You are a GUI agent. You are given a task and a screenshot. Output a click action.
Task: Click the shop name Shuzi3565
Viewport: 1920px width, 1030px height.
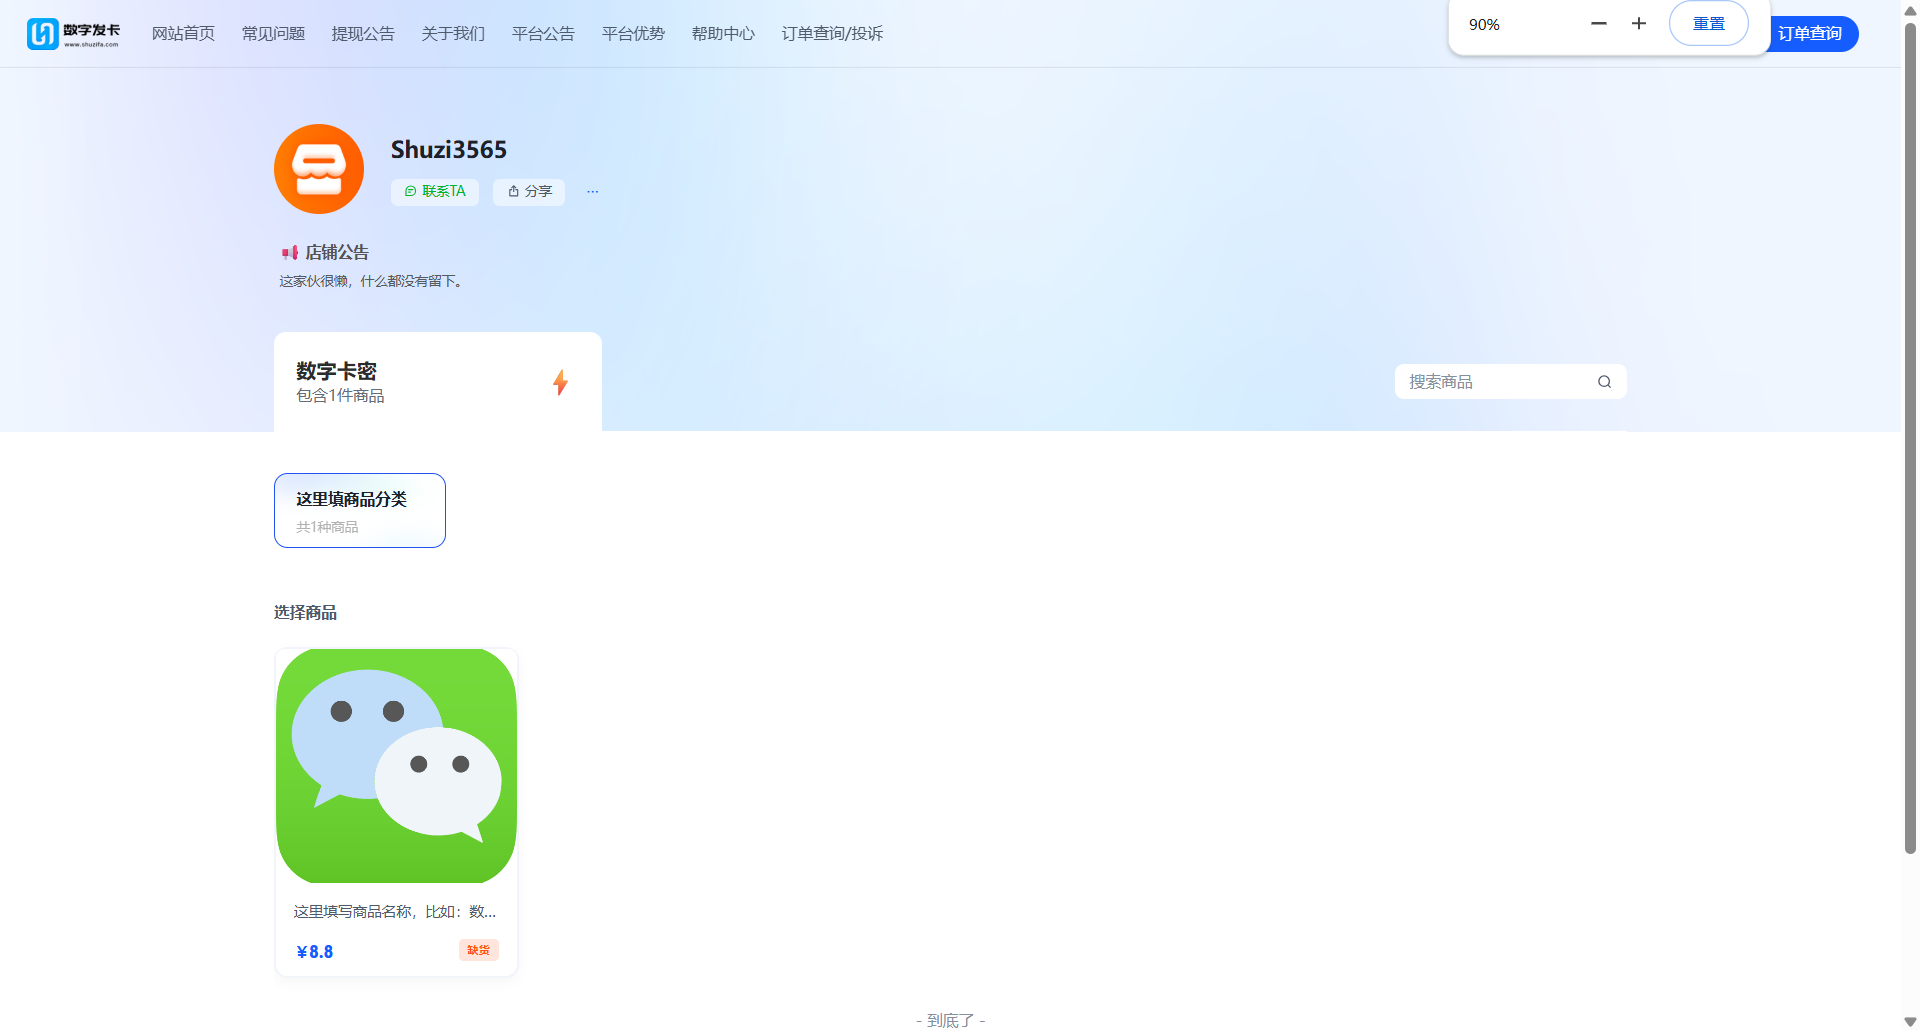pos(449,150)
